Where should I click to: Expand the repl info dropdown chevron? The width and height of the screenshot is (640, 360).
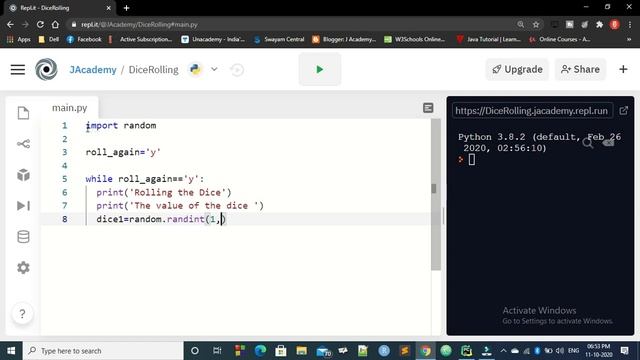pyautogui.click(x=214, y=69)
